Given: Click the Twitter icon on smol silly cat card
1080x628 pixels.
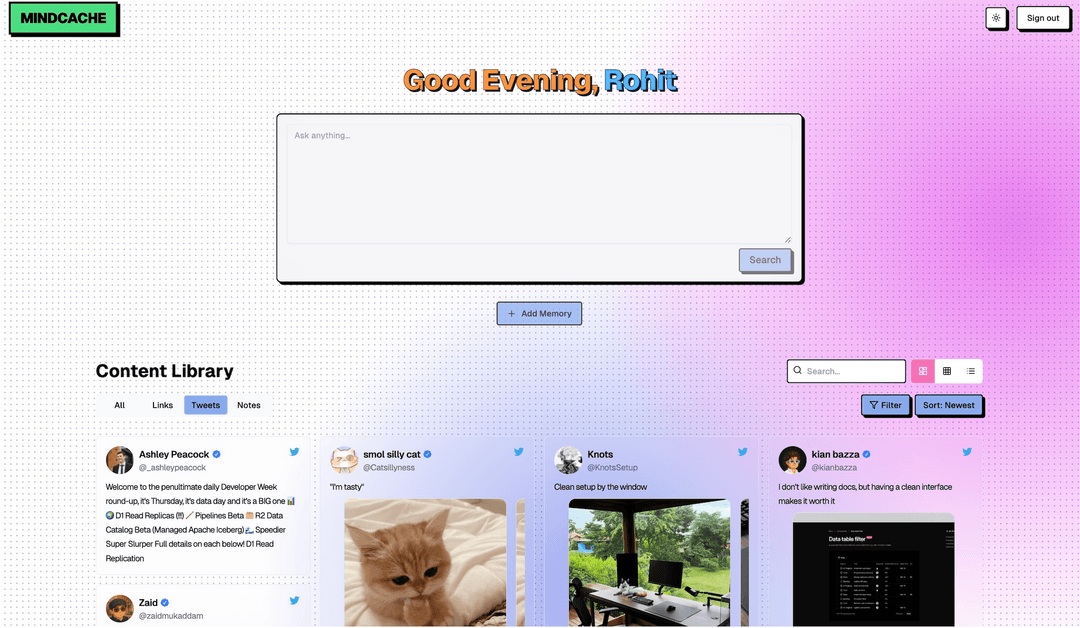Looking at the screenshot, I should click(519, 452).
